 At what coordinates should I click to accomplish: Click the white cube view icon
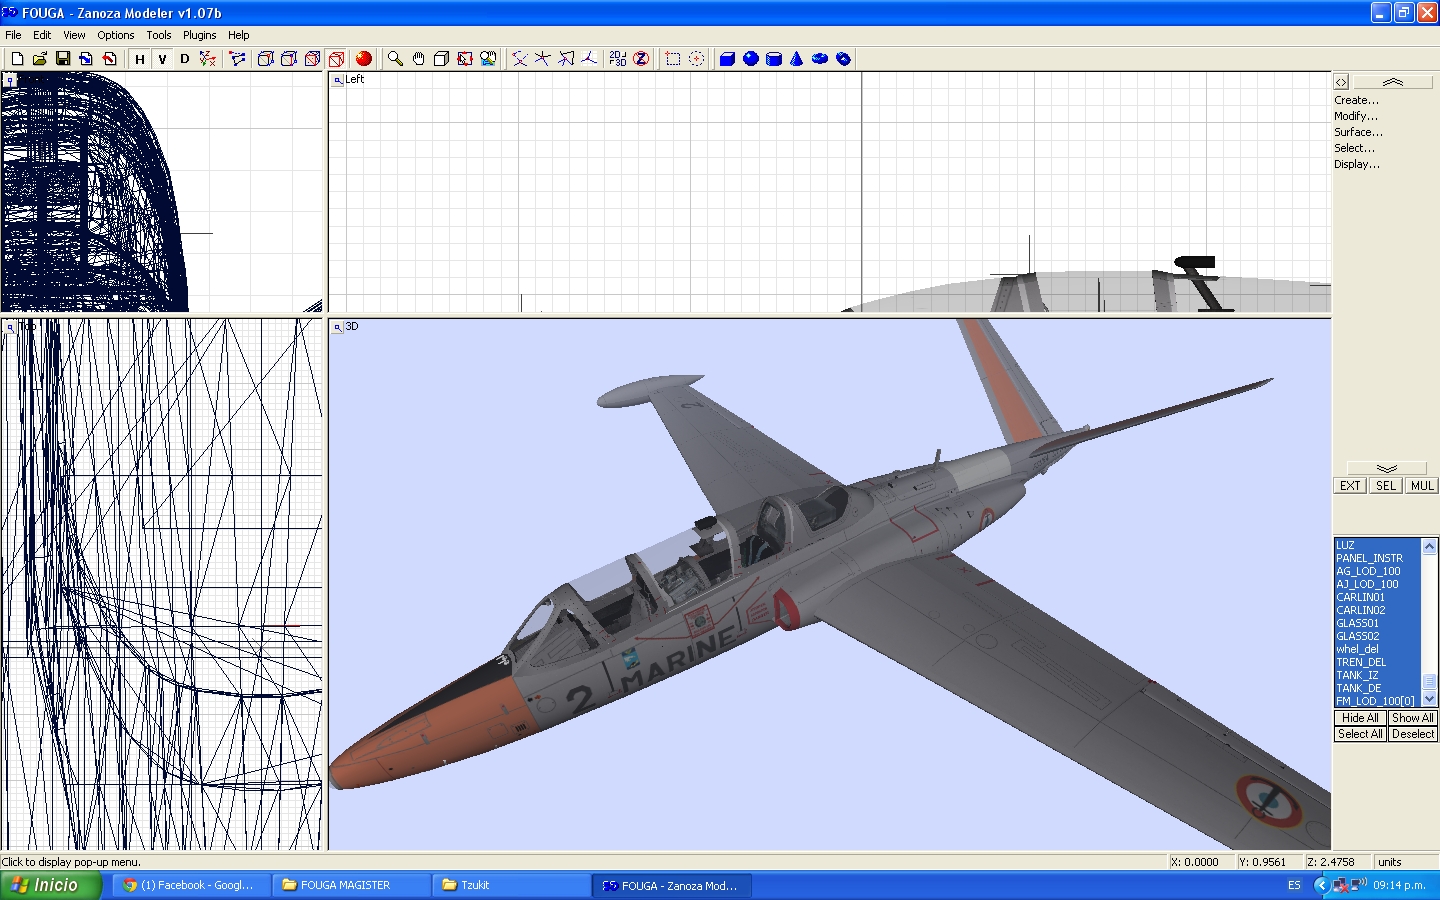coord(441,59)
